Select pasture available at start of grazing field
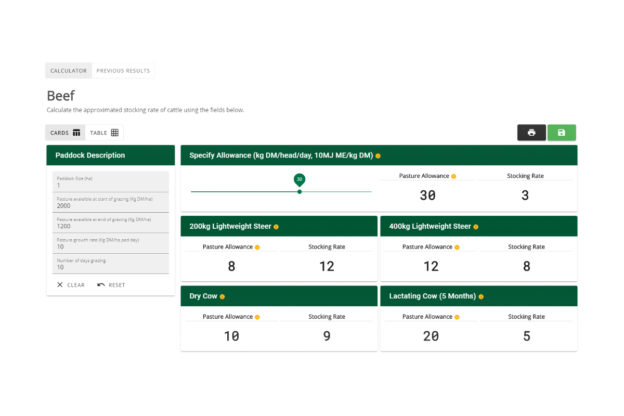The height and width of the screenshot is (416, 624). pos(110,203)
